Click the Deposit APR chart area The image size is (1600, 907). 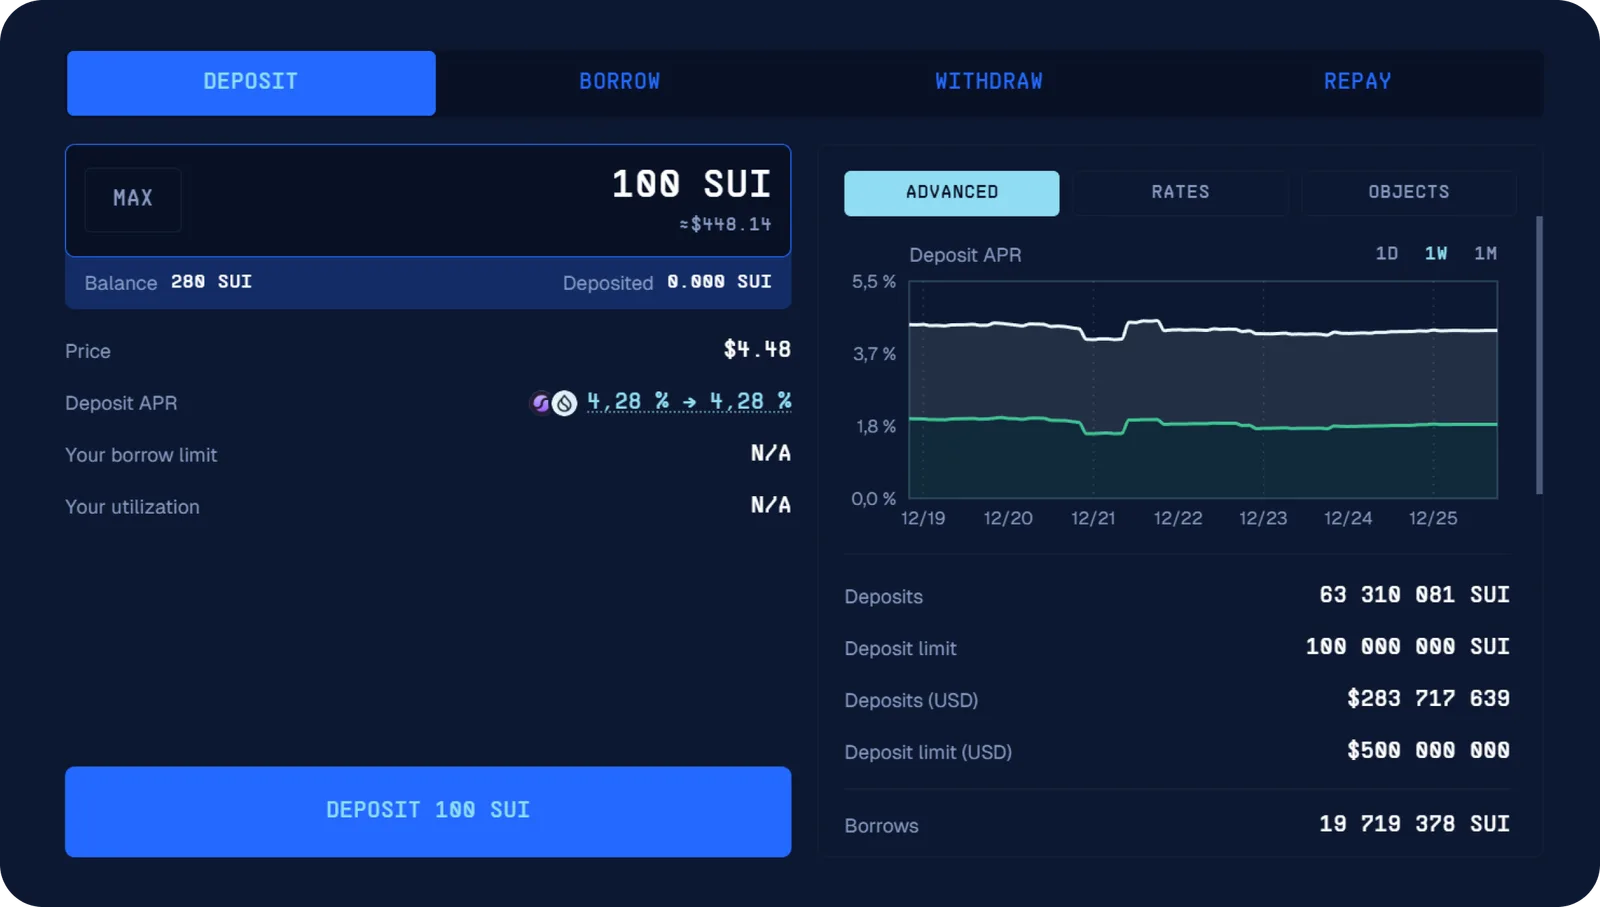pyautogui.click(x=1203, y=389)
